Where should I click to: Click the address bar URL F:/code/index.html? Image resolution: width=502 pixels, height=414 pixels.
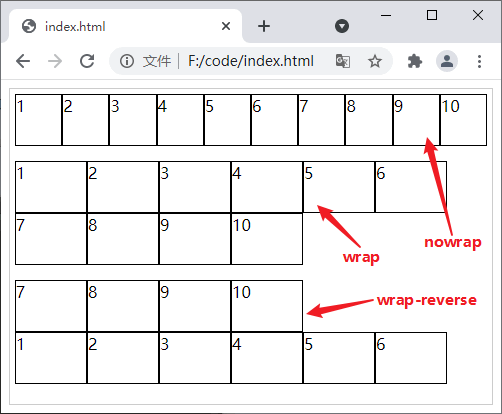[251, 61]
